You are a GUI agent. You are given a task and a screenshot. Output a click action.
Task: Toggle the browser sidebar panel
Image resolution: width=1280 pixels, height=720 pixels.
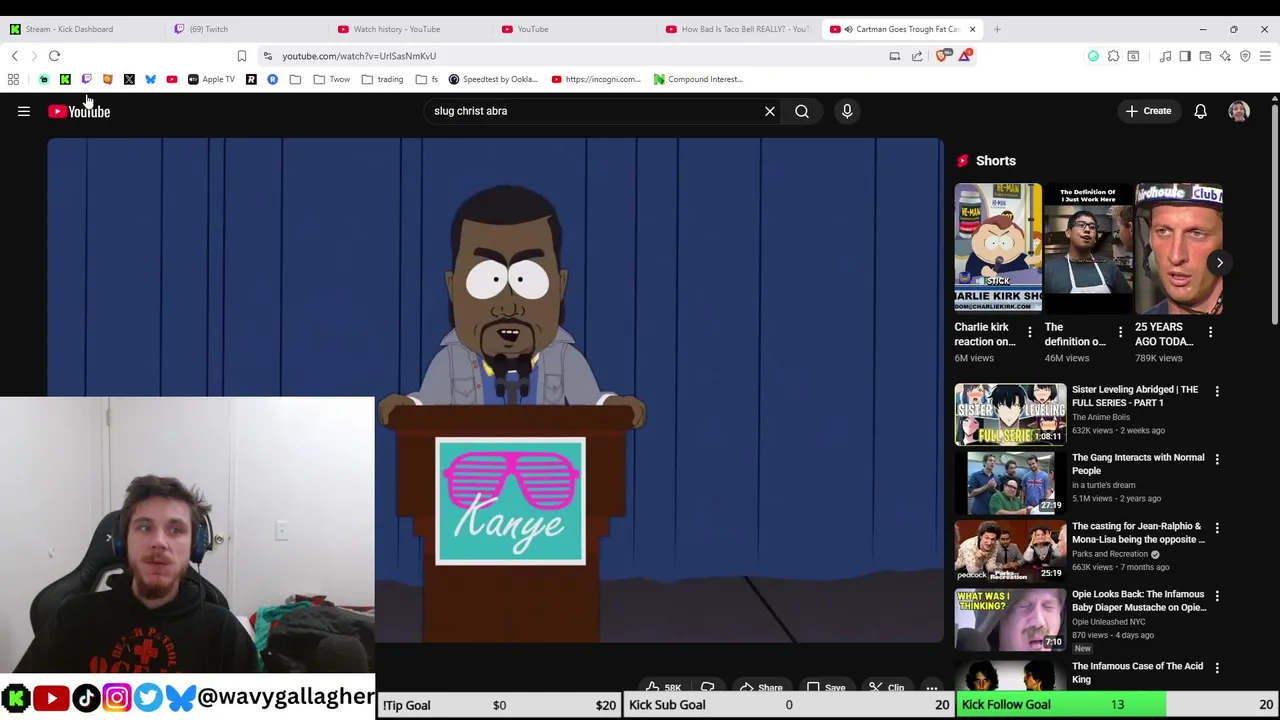coord(1185,56)
